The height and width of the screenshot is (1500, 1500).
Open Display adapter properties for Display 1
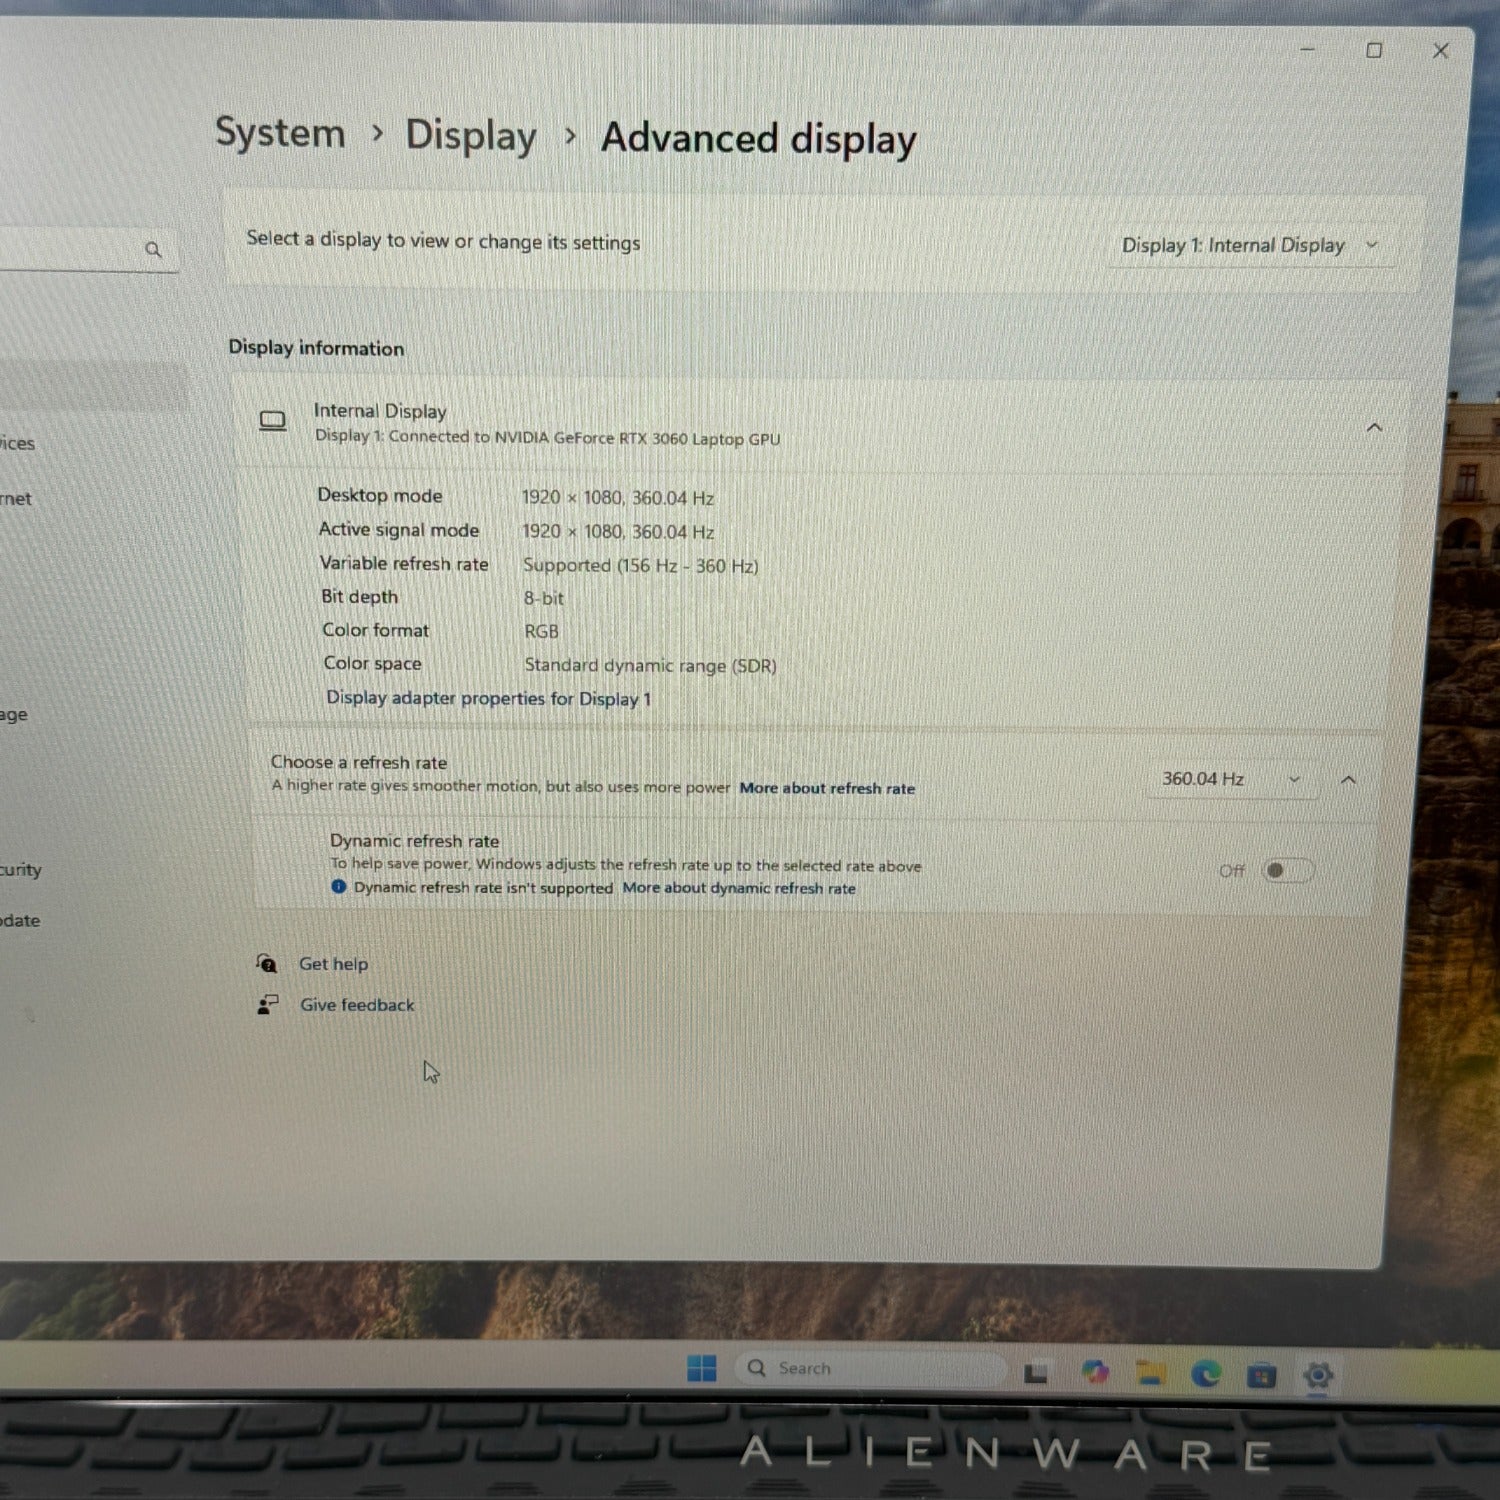(x=488, y=698)
